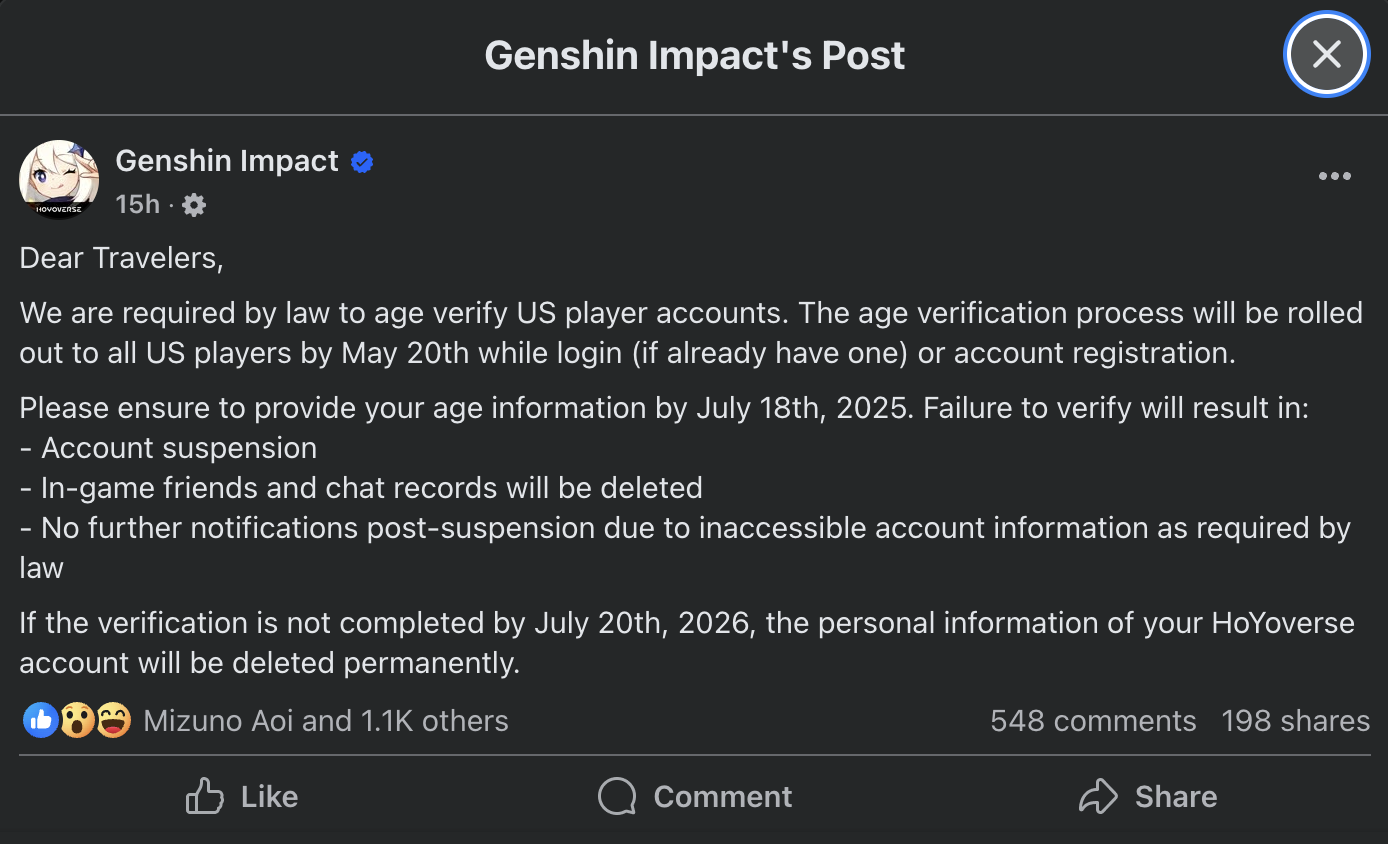The width and height of the screenshot is (1388, 844).
Task: Close the Genshin Impact post dialog
Action: tap(1326, 54)
